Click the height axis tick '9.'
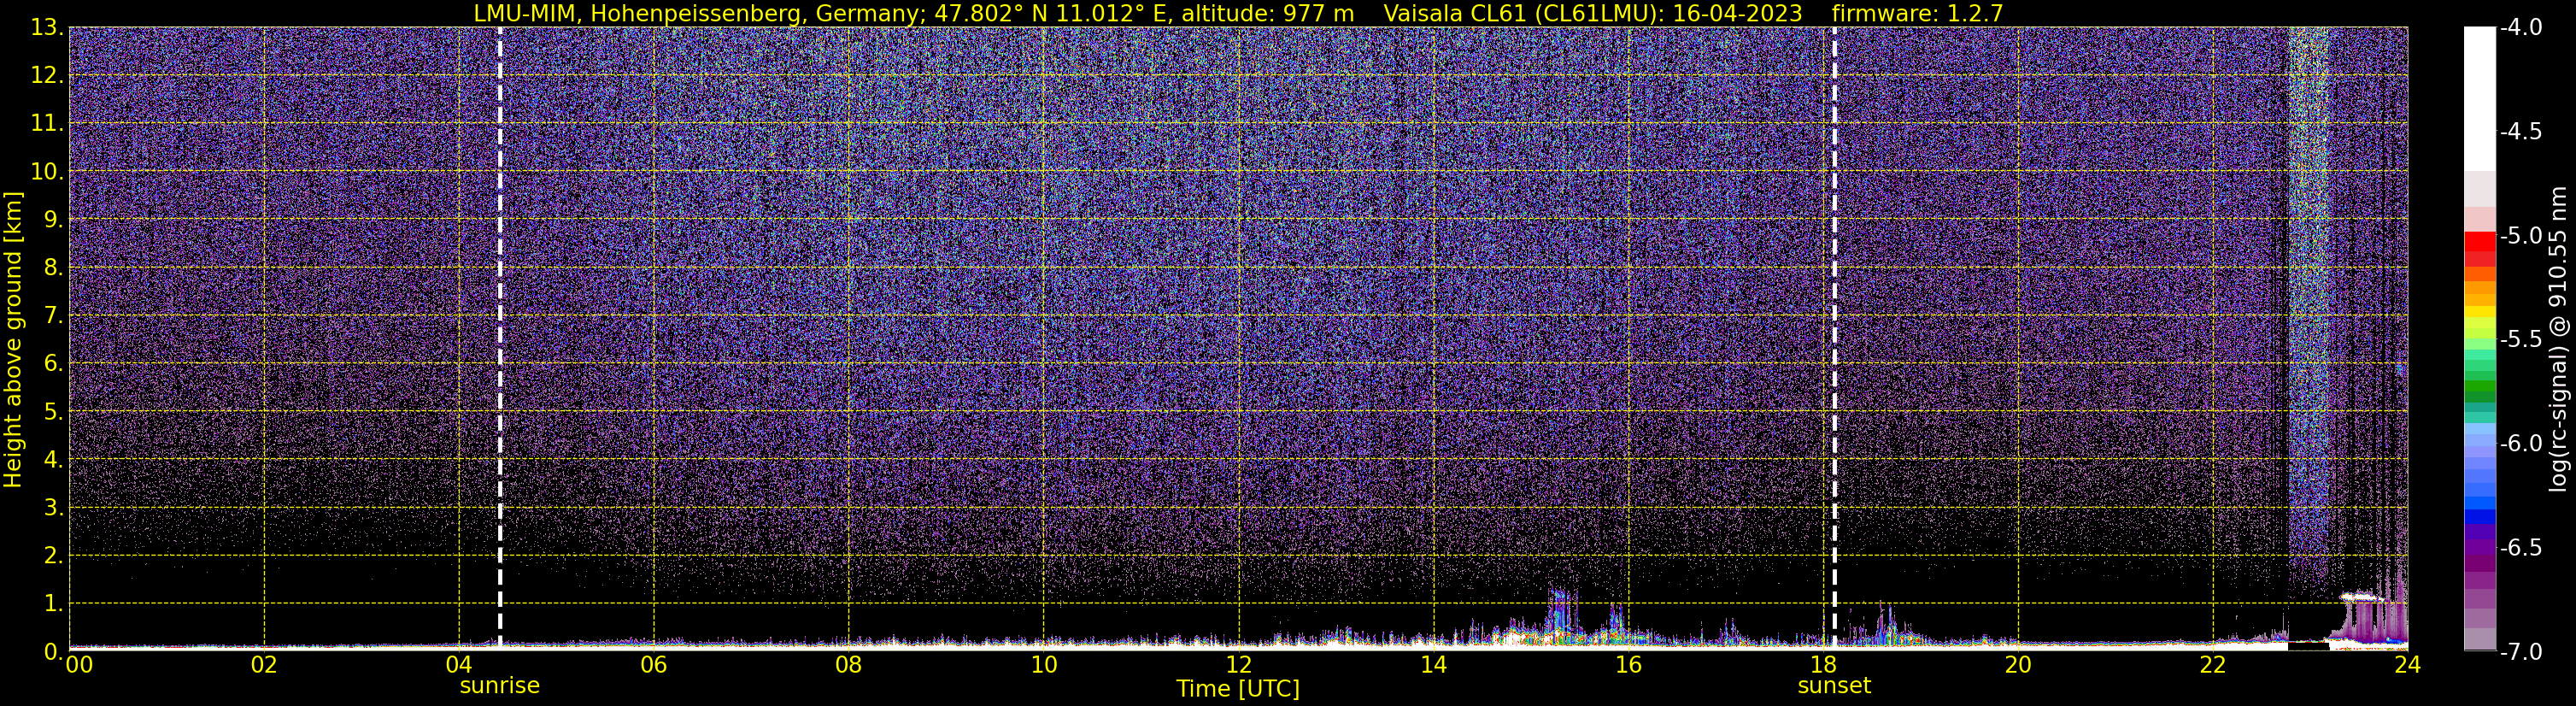2576x706 pixels. [54, 220]
